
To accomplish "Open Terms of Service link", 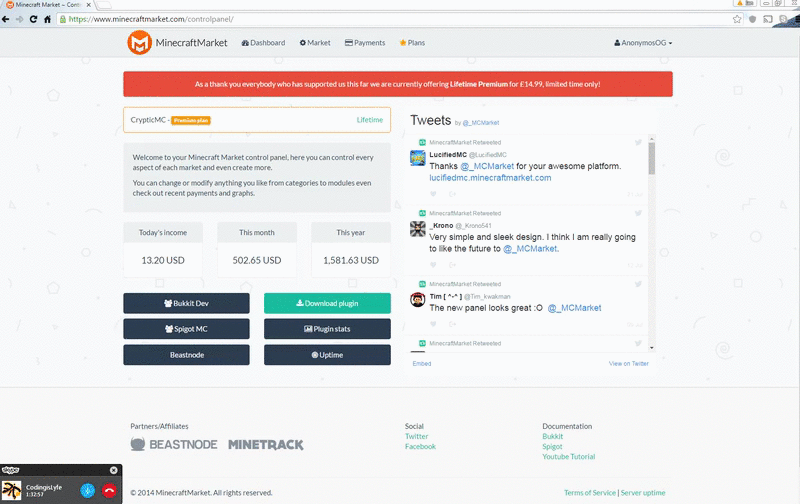I will 590,493.
